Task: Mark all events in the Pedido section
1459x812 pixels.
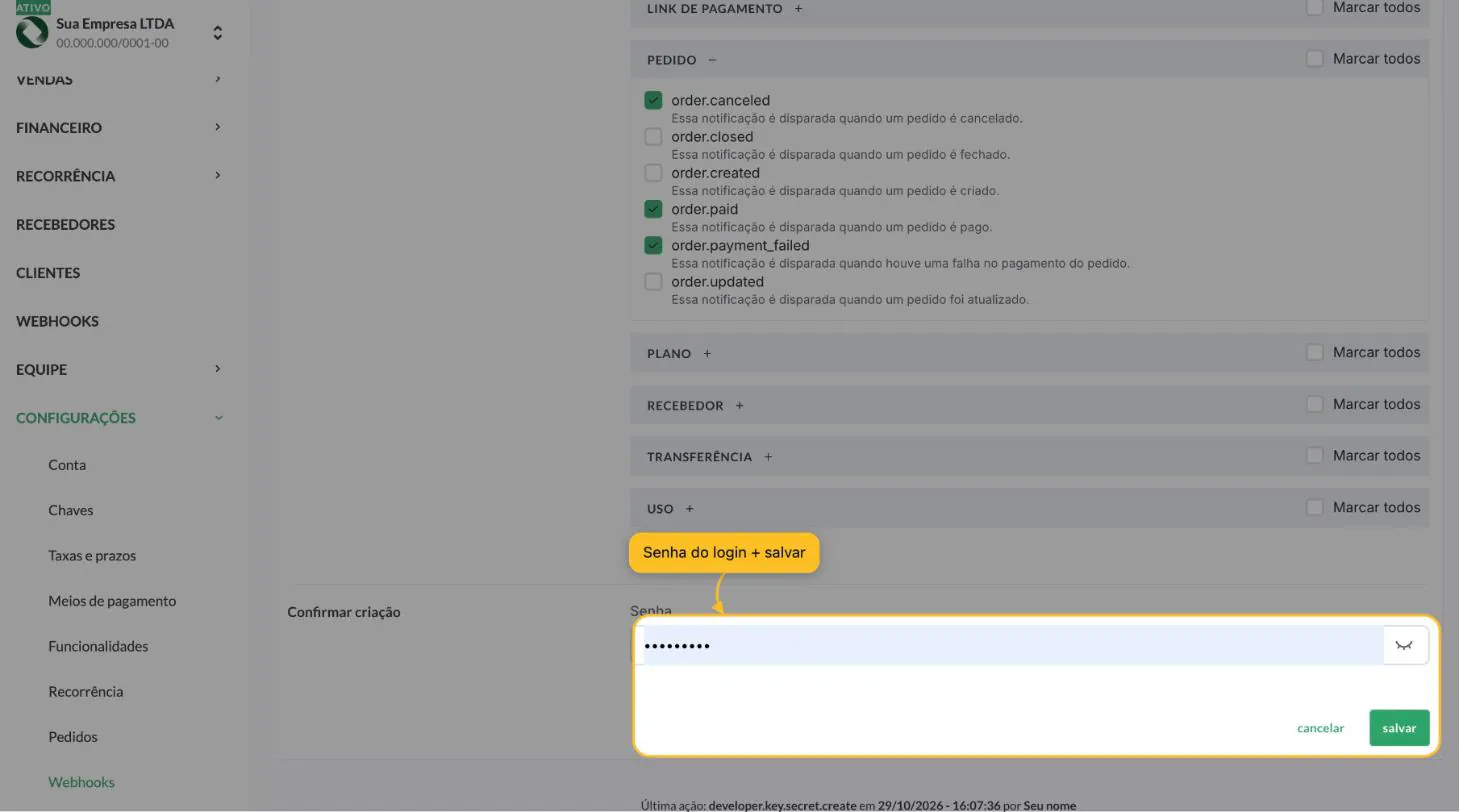Action: (1315, 59)
